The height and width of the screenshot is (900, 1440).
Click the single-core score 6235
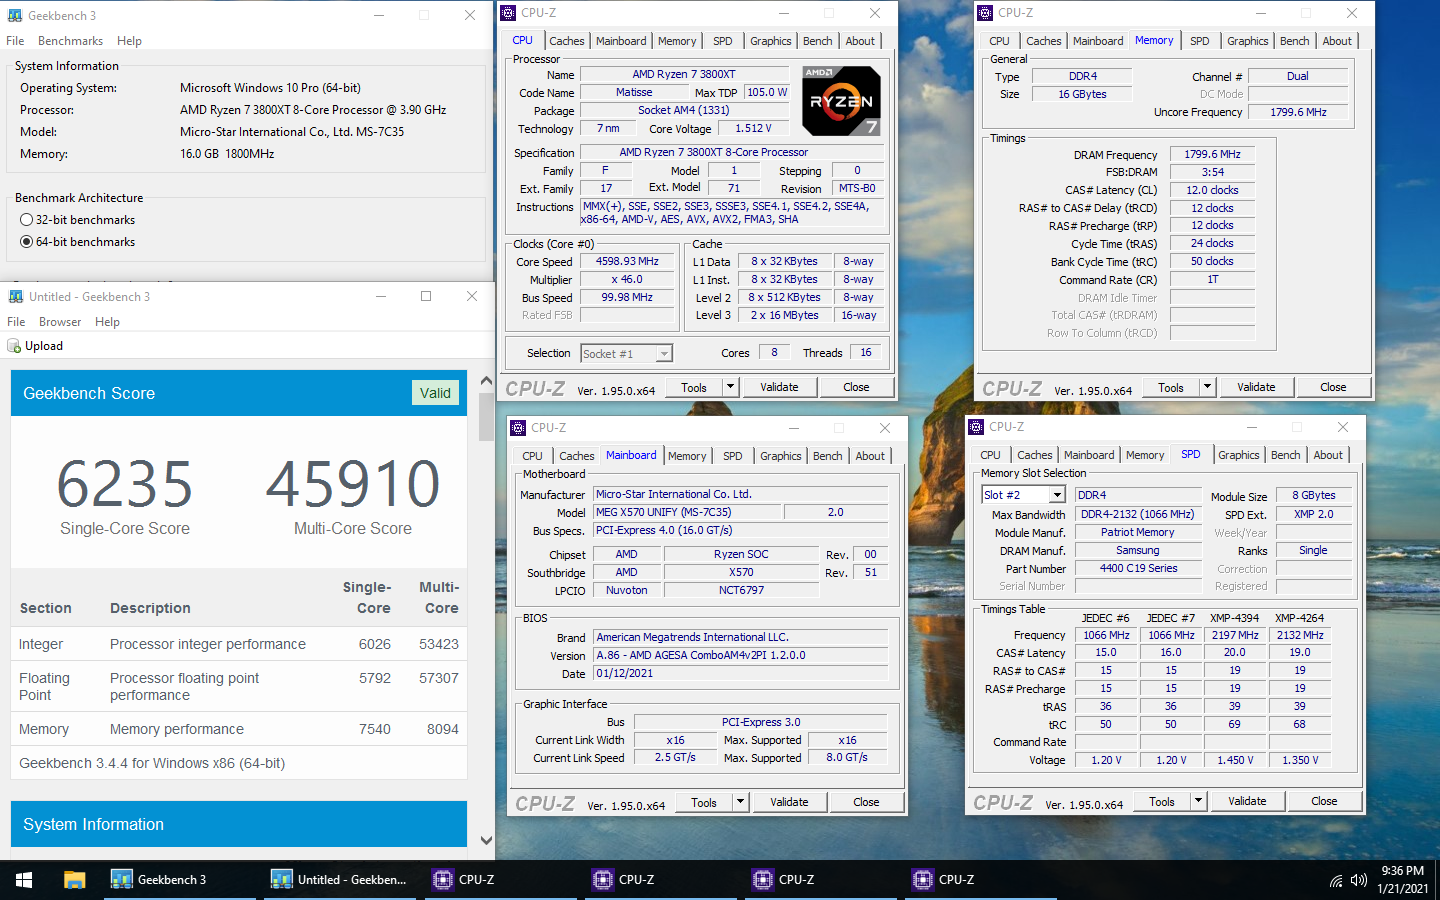click(124, 484)
